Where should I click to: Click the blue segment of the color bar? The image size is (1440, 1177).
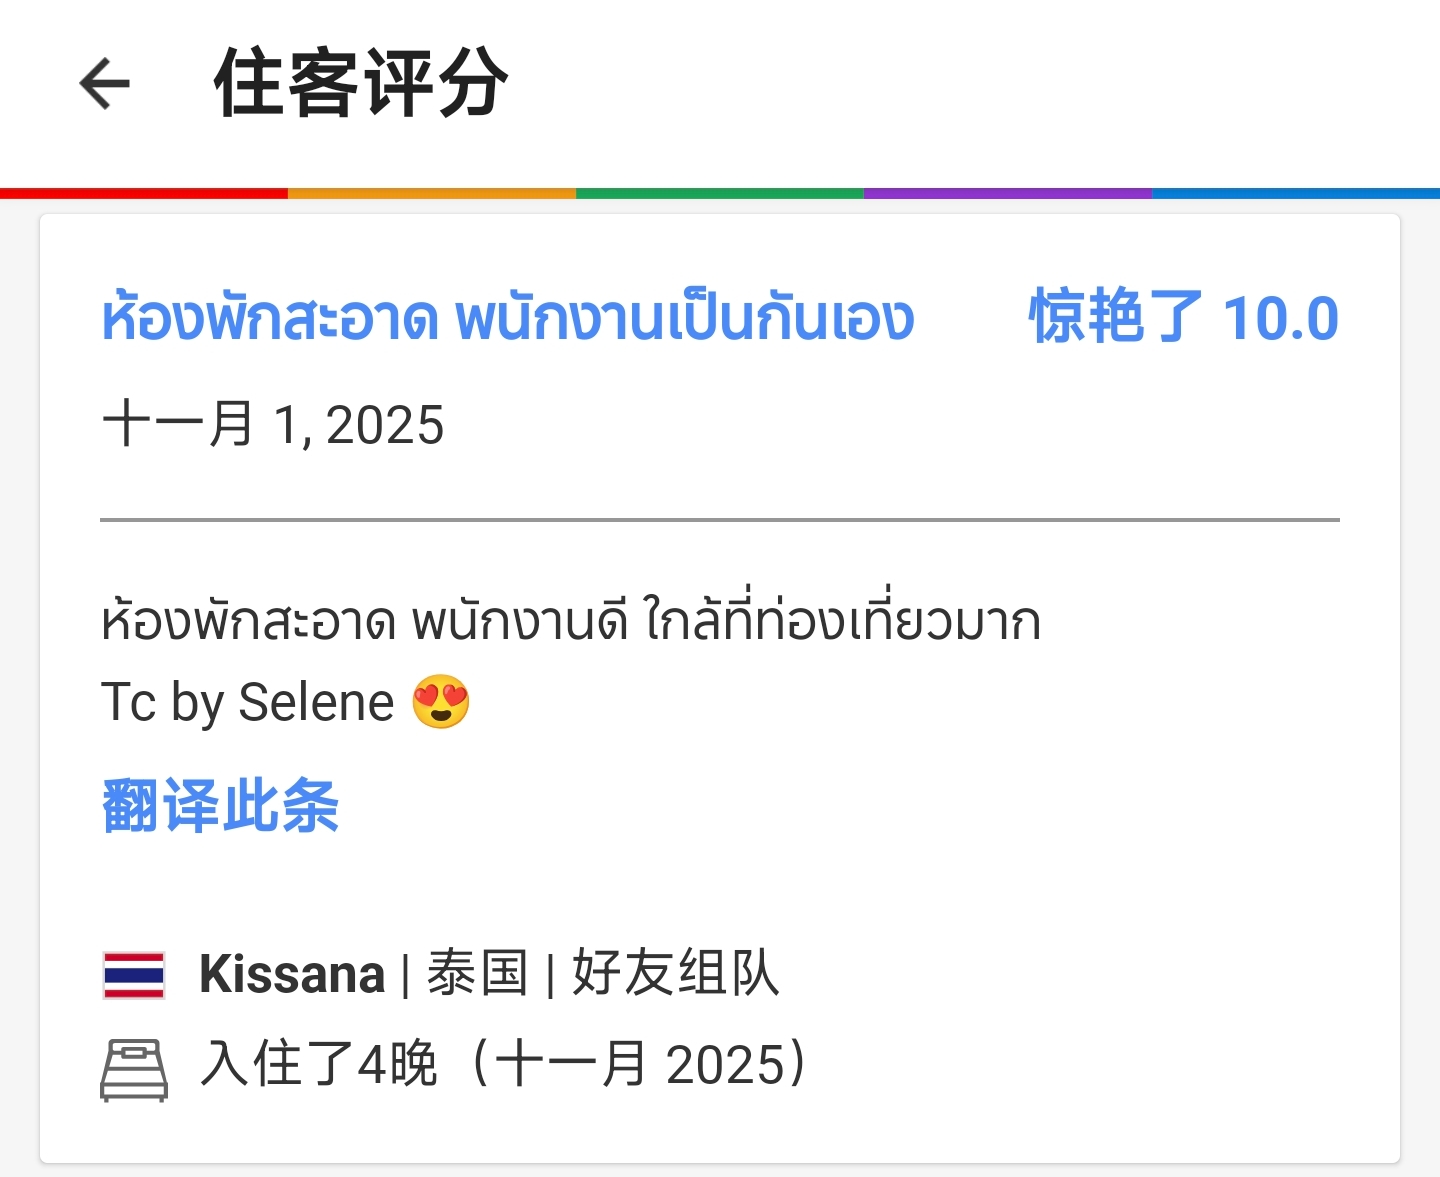[x=1296, y=193]
